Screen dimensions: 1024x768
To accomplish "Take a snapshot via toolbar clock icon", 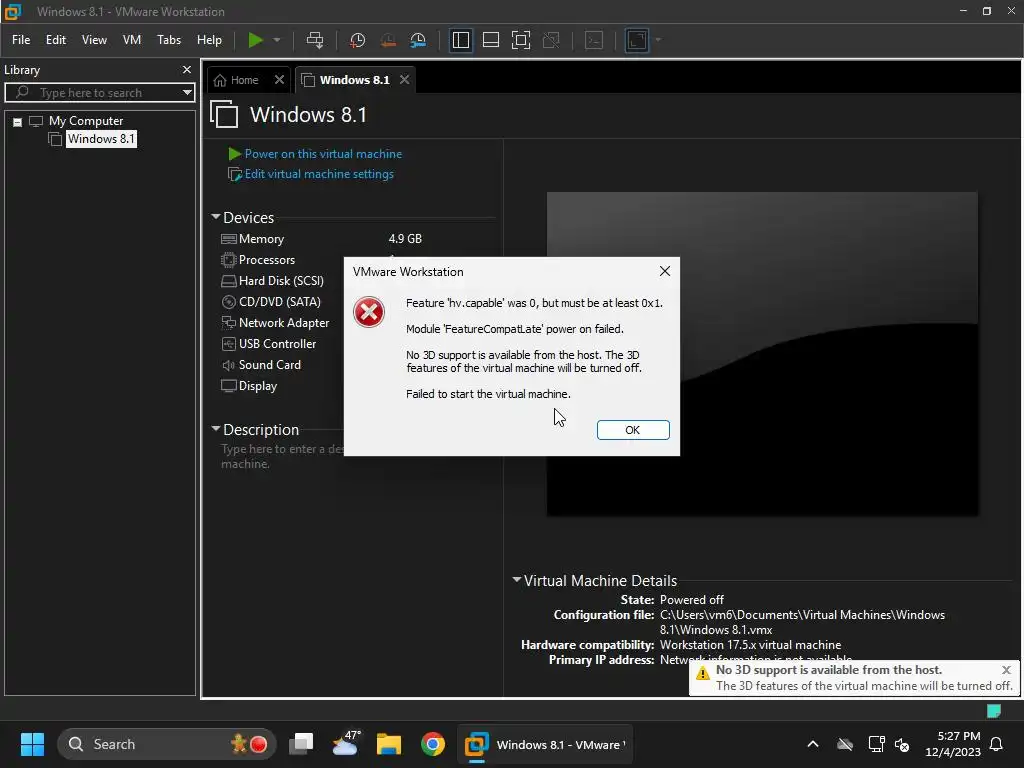I will [357, 40].
